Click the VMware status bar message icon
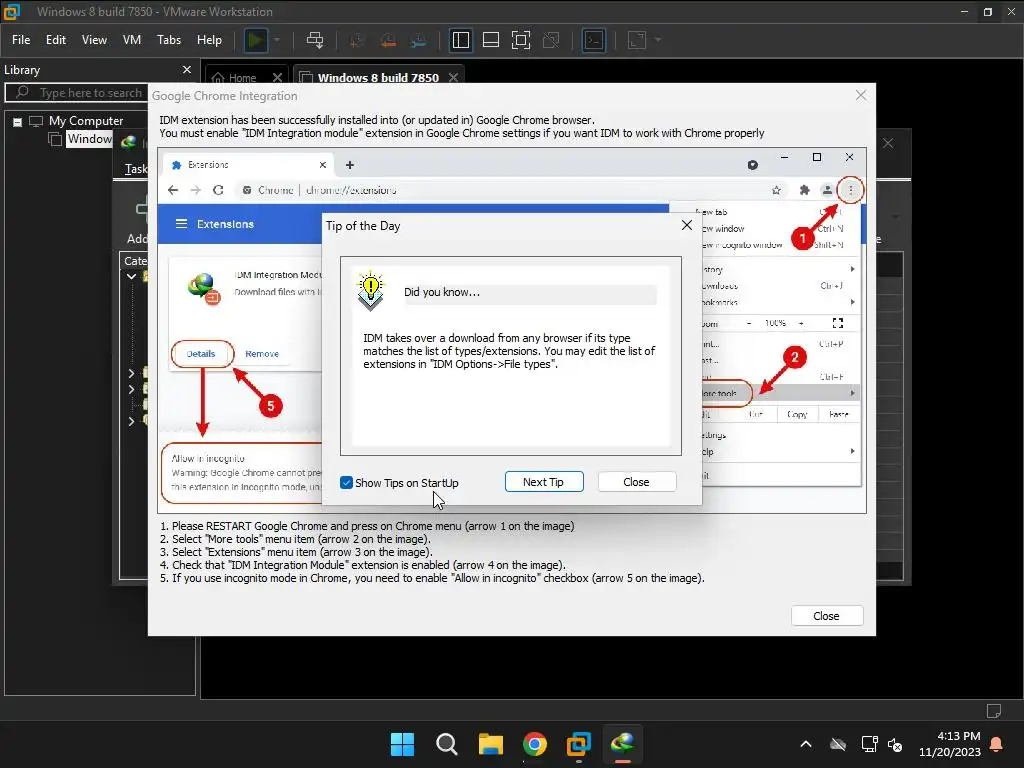This screenshot has width=1024, height=768. pyautogui.click(x=994, y=711)
